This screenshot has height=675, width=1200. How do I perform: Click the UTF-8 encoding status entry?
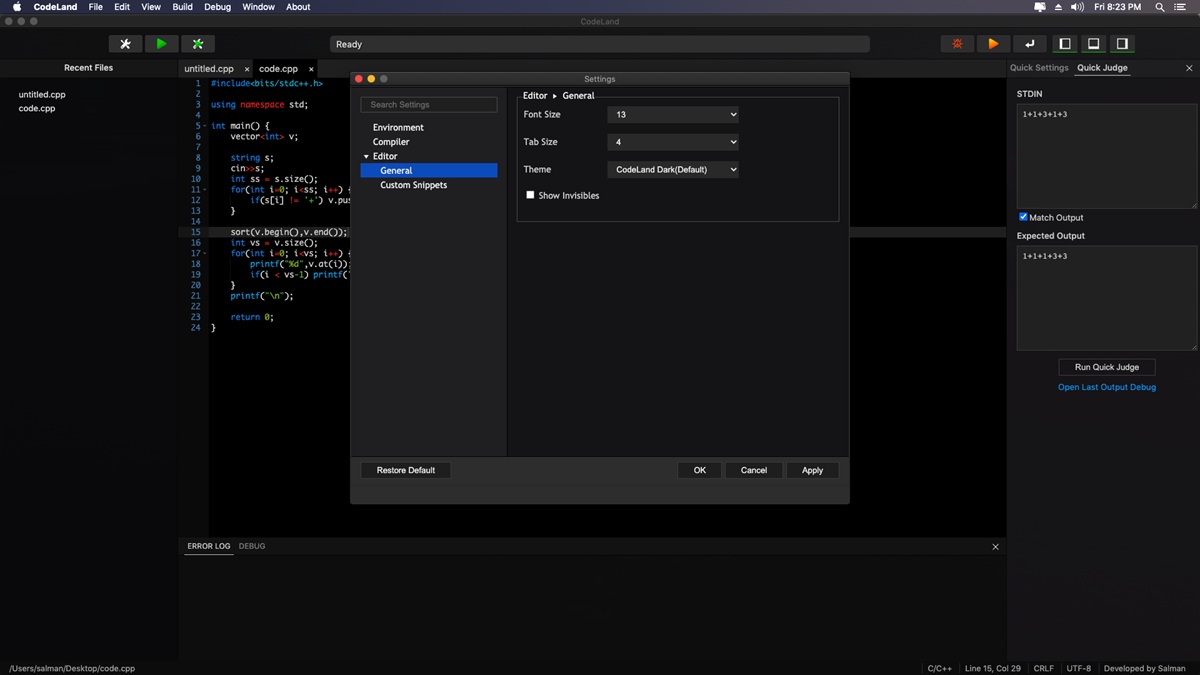(x=1079, y=668)
